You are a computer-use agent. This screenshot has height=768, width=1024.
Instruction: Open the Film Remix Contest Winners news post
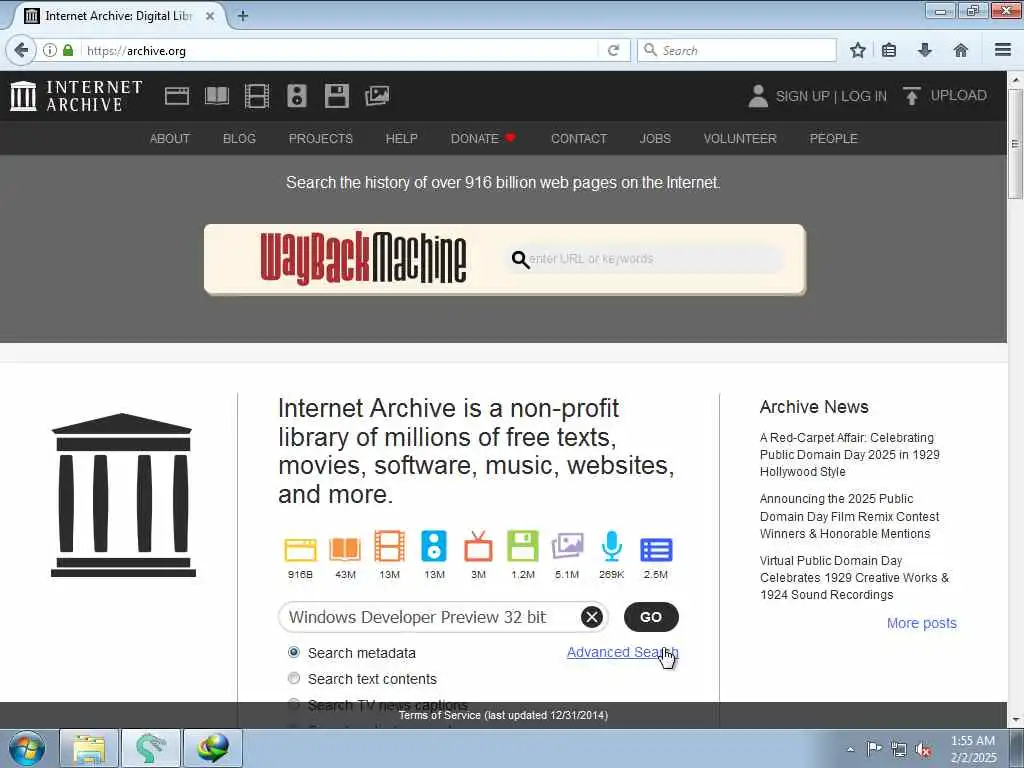pyautogui.click(x=850, y=516)
